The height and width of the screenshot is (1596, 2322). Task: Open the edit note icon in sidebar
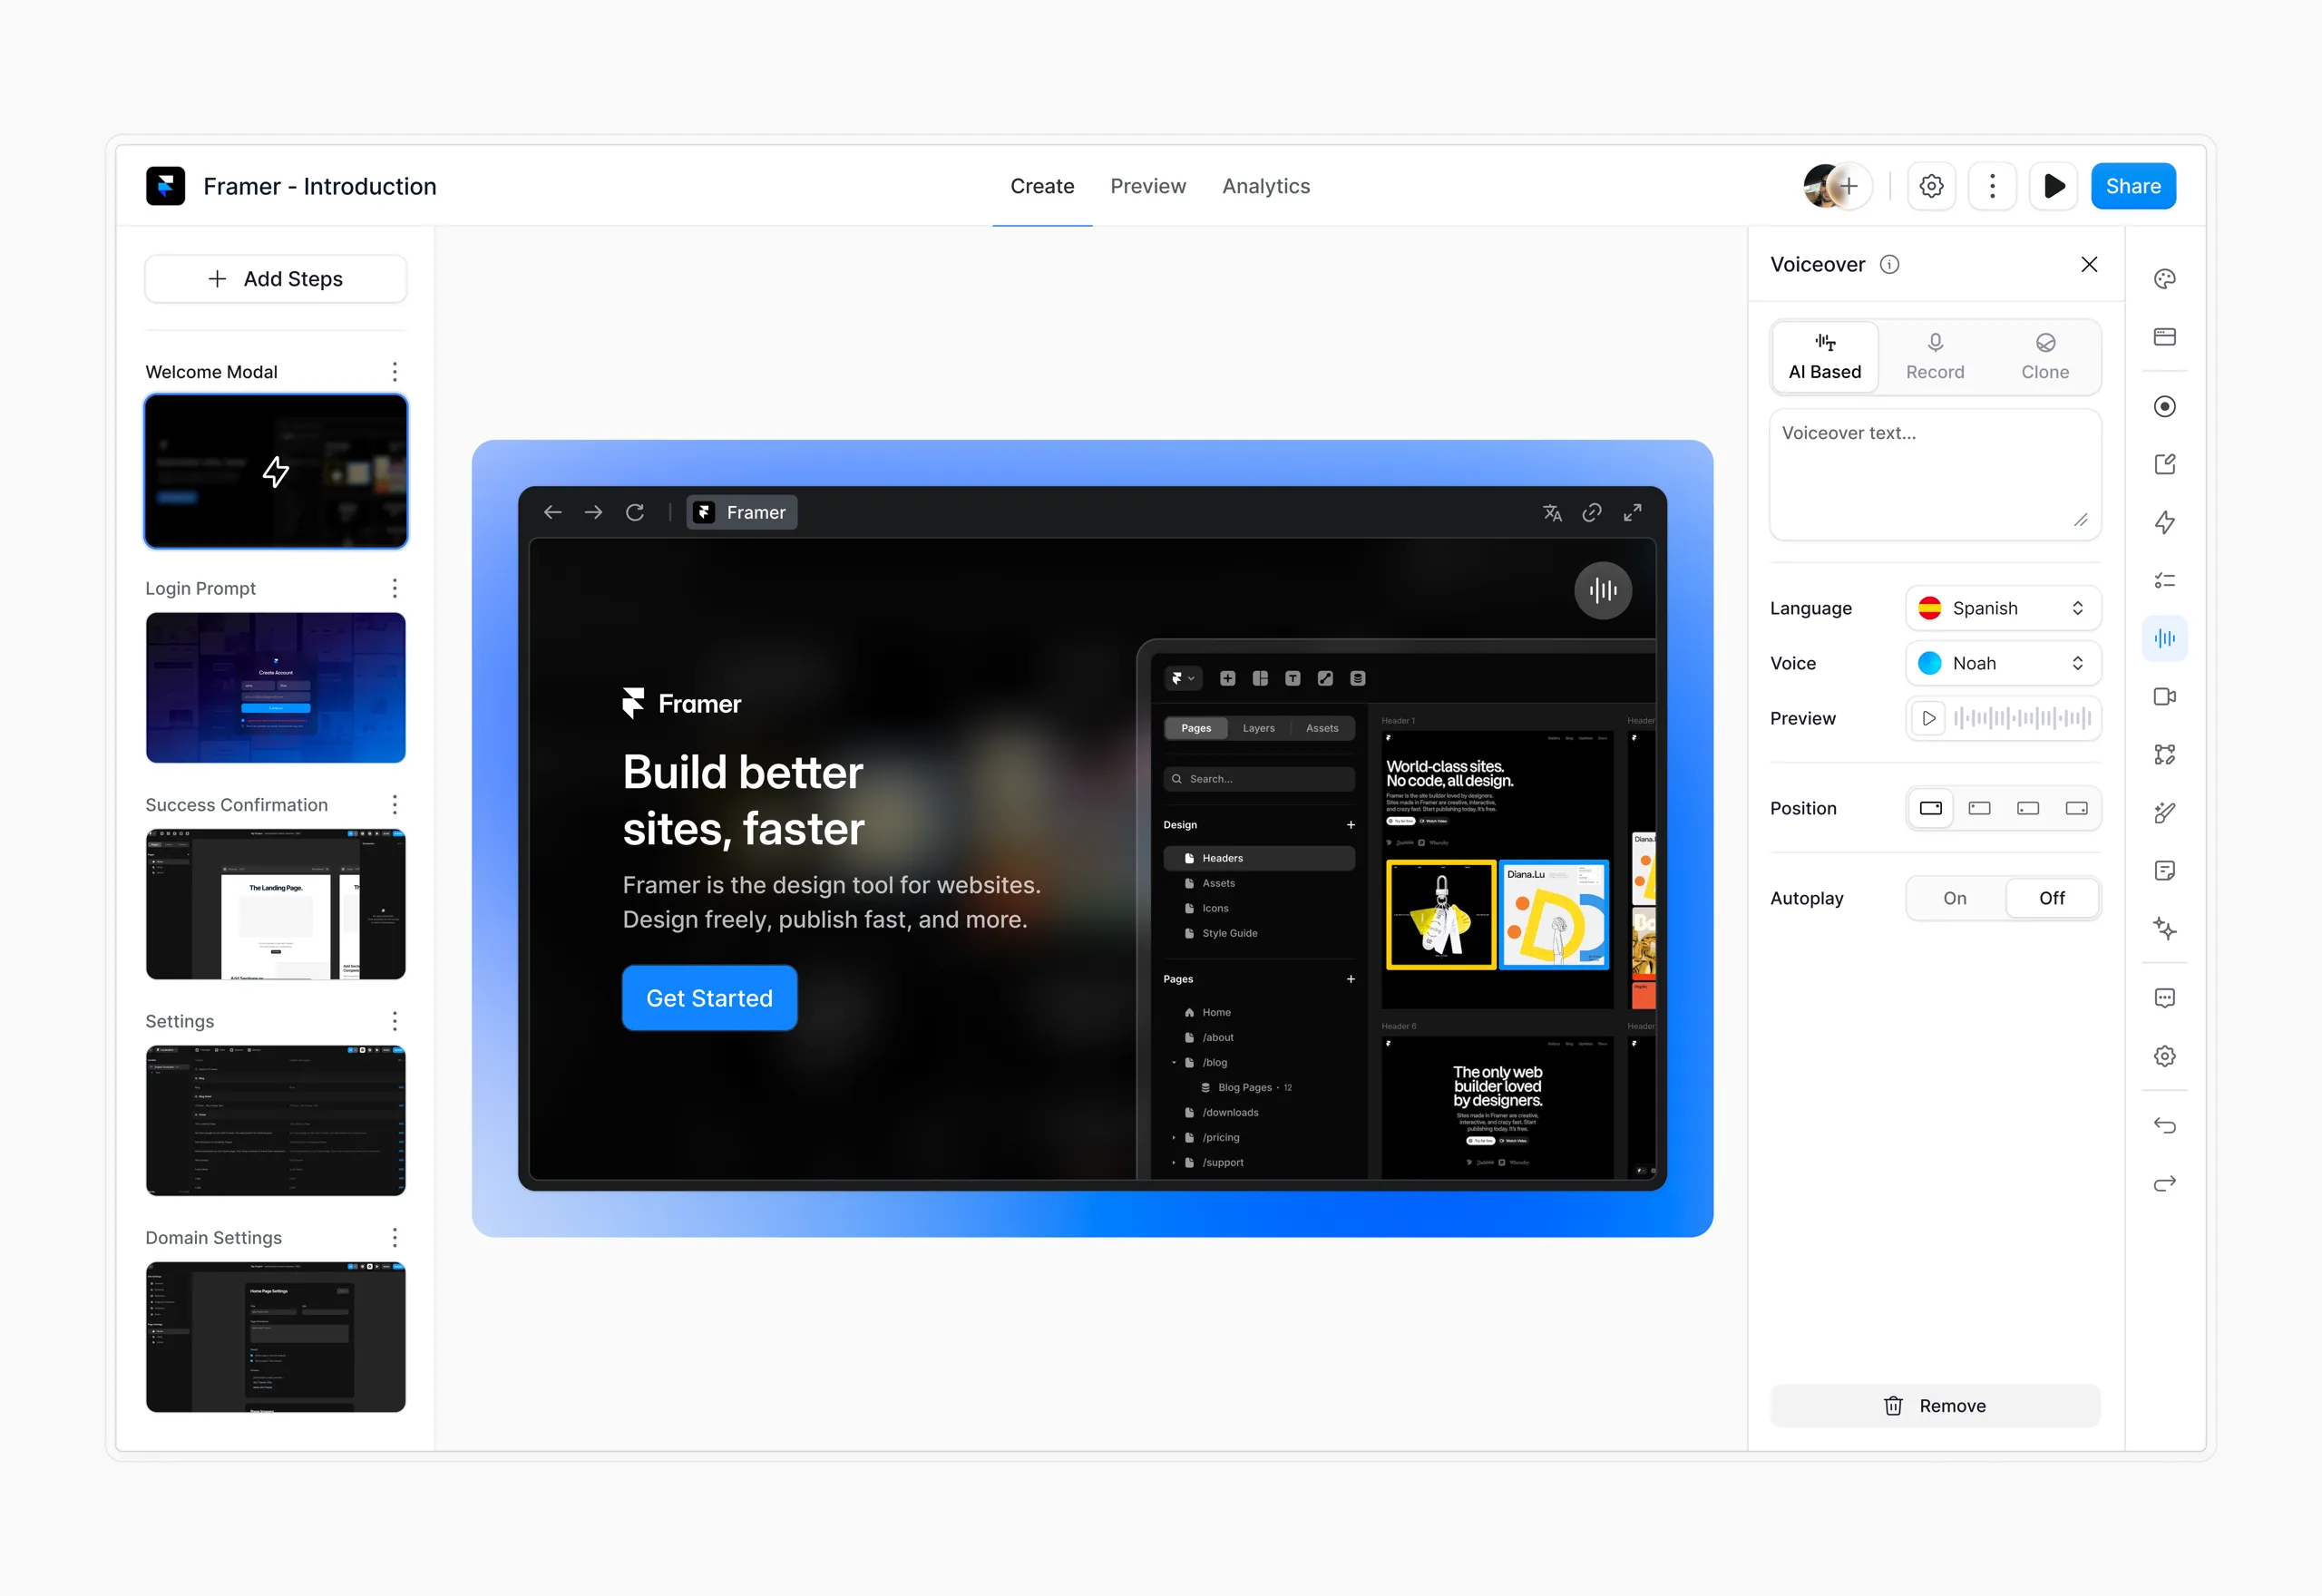[2164, 464]
